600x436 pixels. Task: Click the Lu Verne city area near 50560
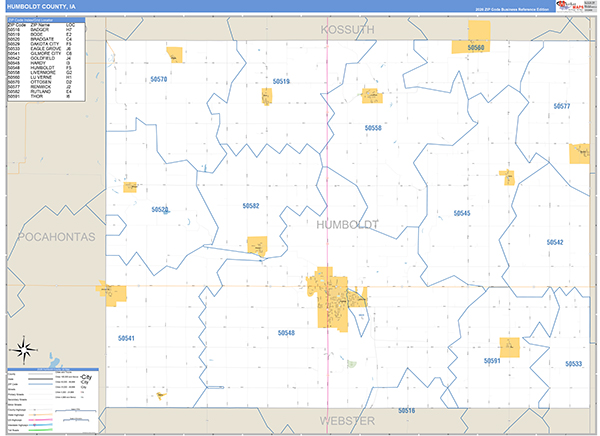click(476, 37)
